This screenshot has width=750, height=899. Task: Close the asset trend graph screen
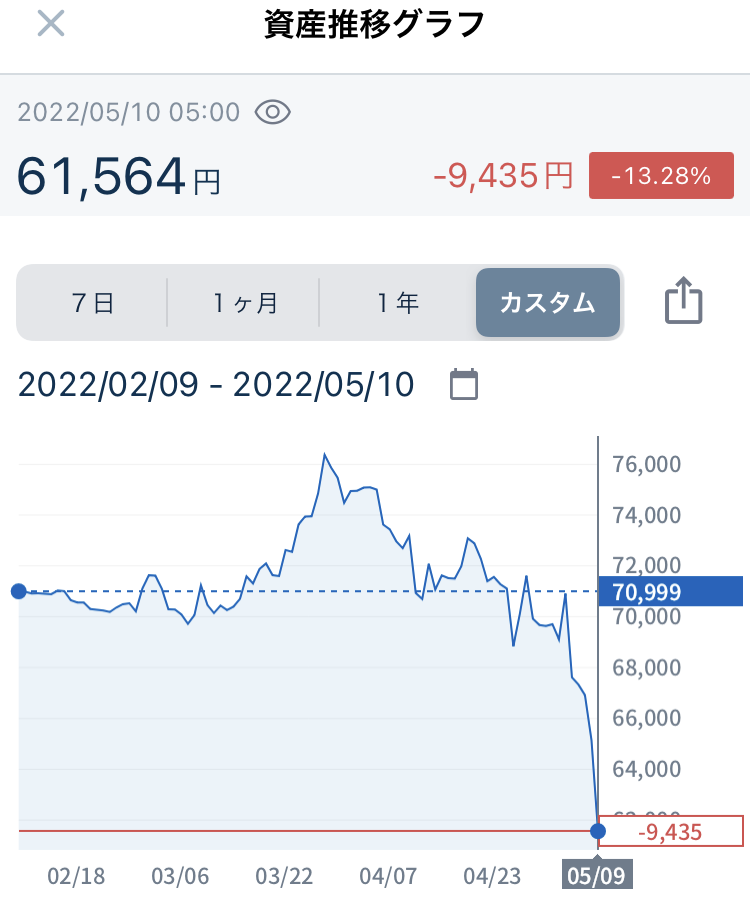[51, 24]
